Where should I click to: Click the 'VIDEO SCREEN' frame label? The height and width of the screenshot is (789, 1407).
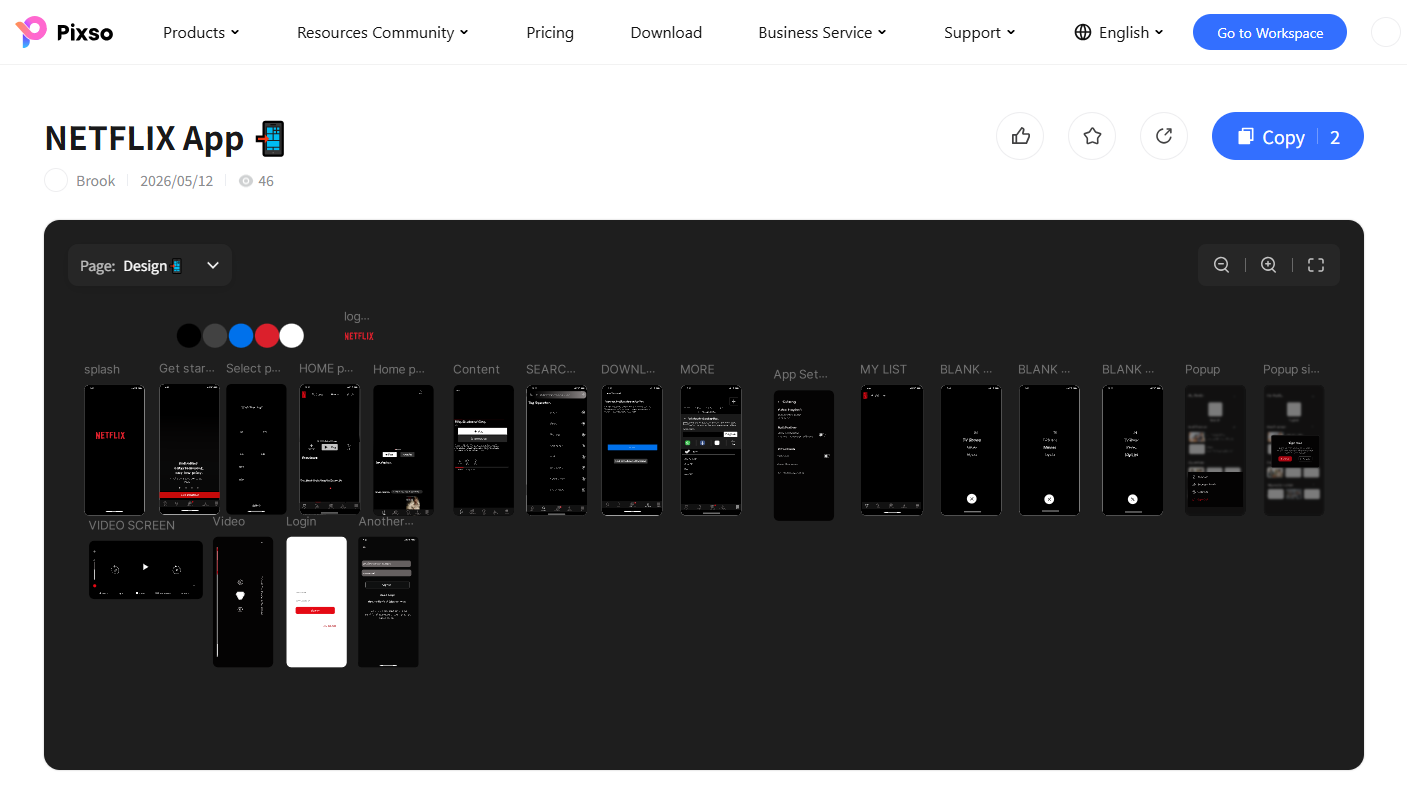(132, 525)
